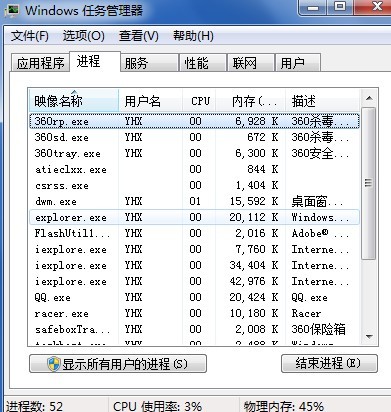Viewport: 391px width, 412px height.
Task: Switch to the 应用程序 tab
Action: point(40,63)
